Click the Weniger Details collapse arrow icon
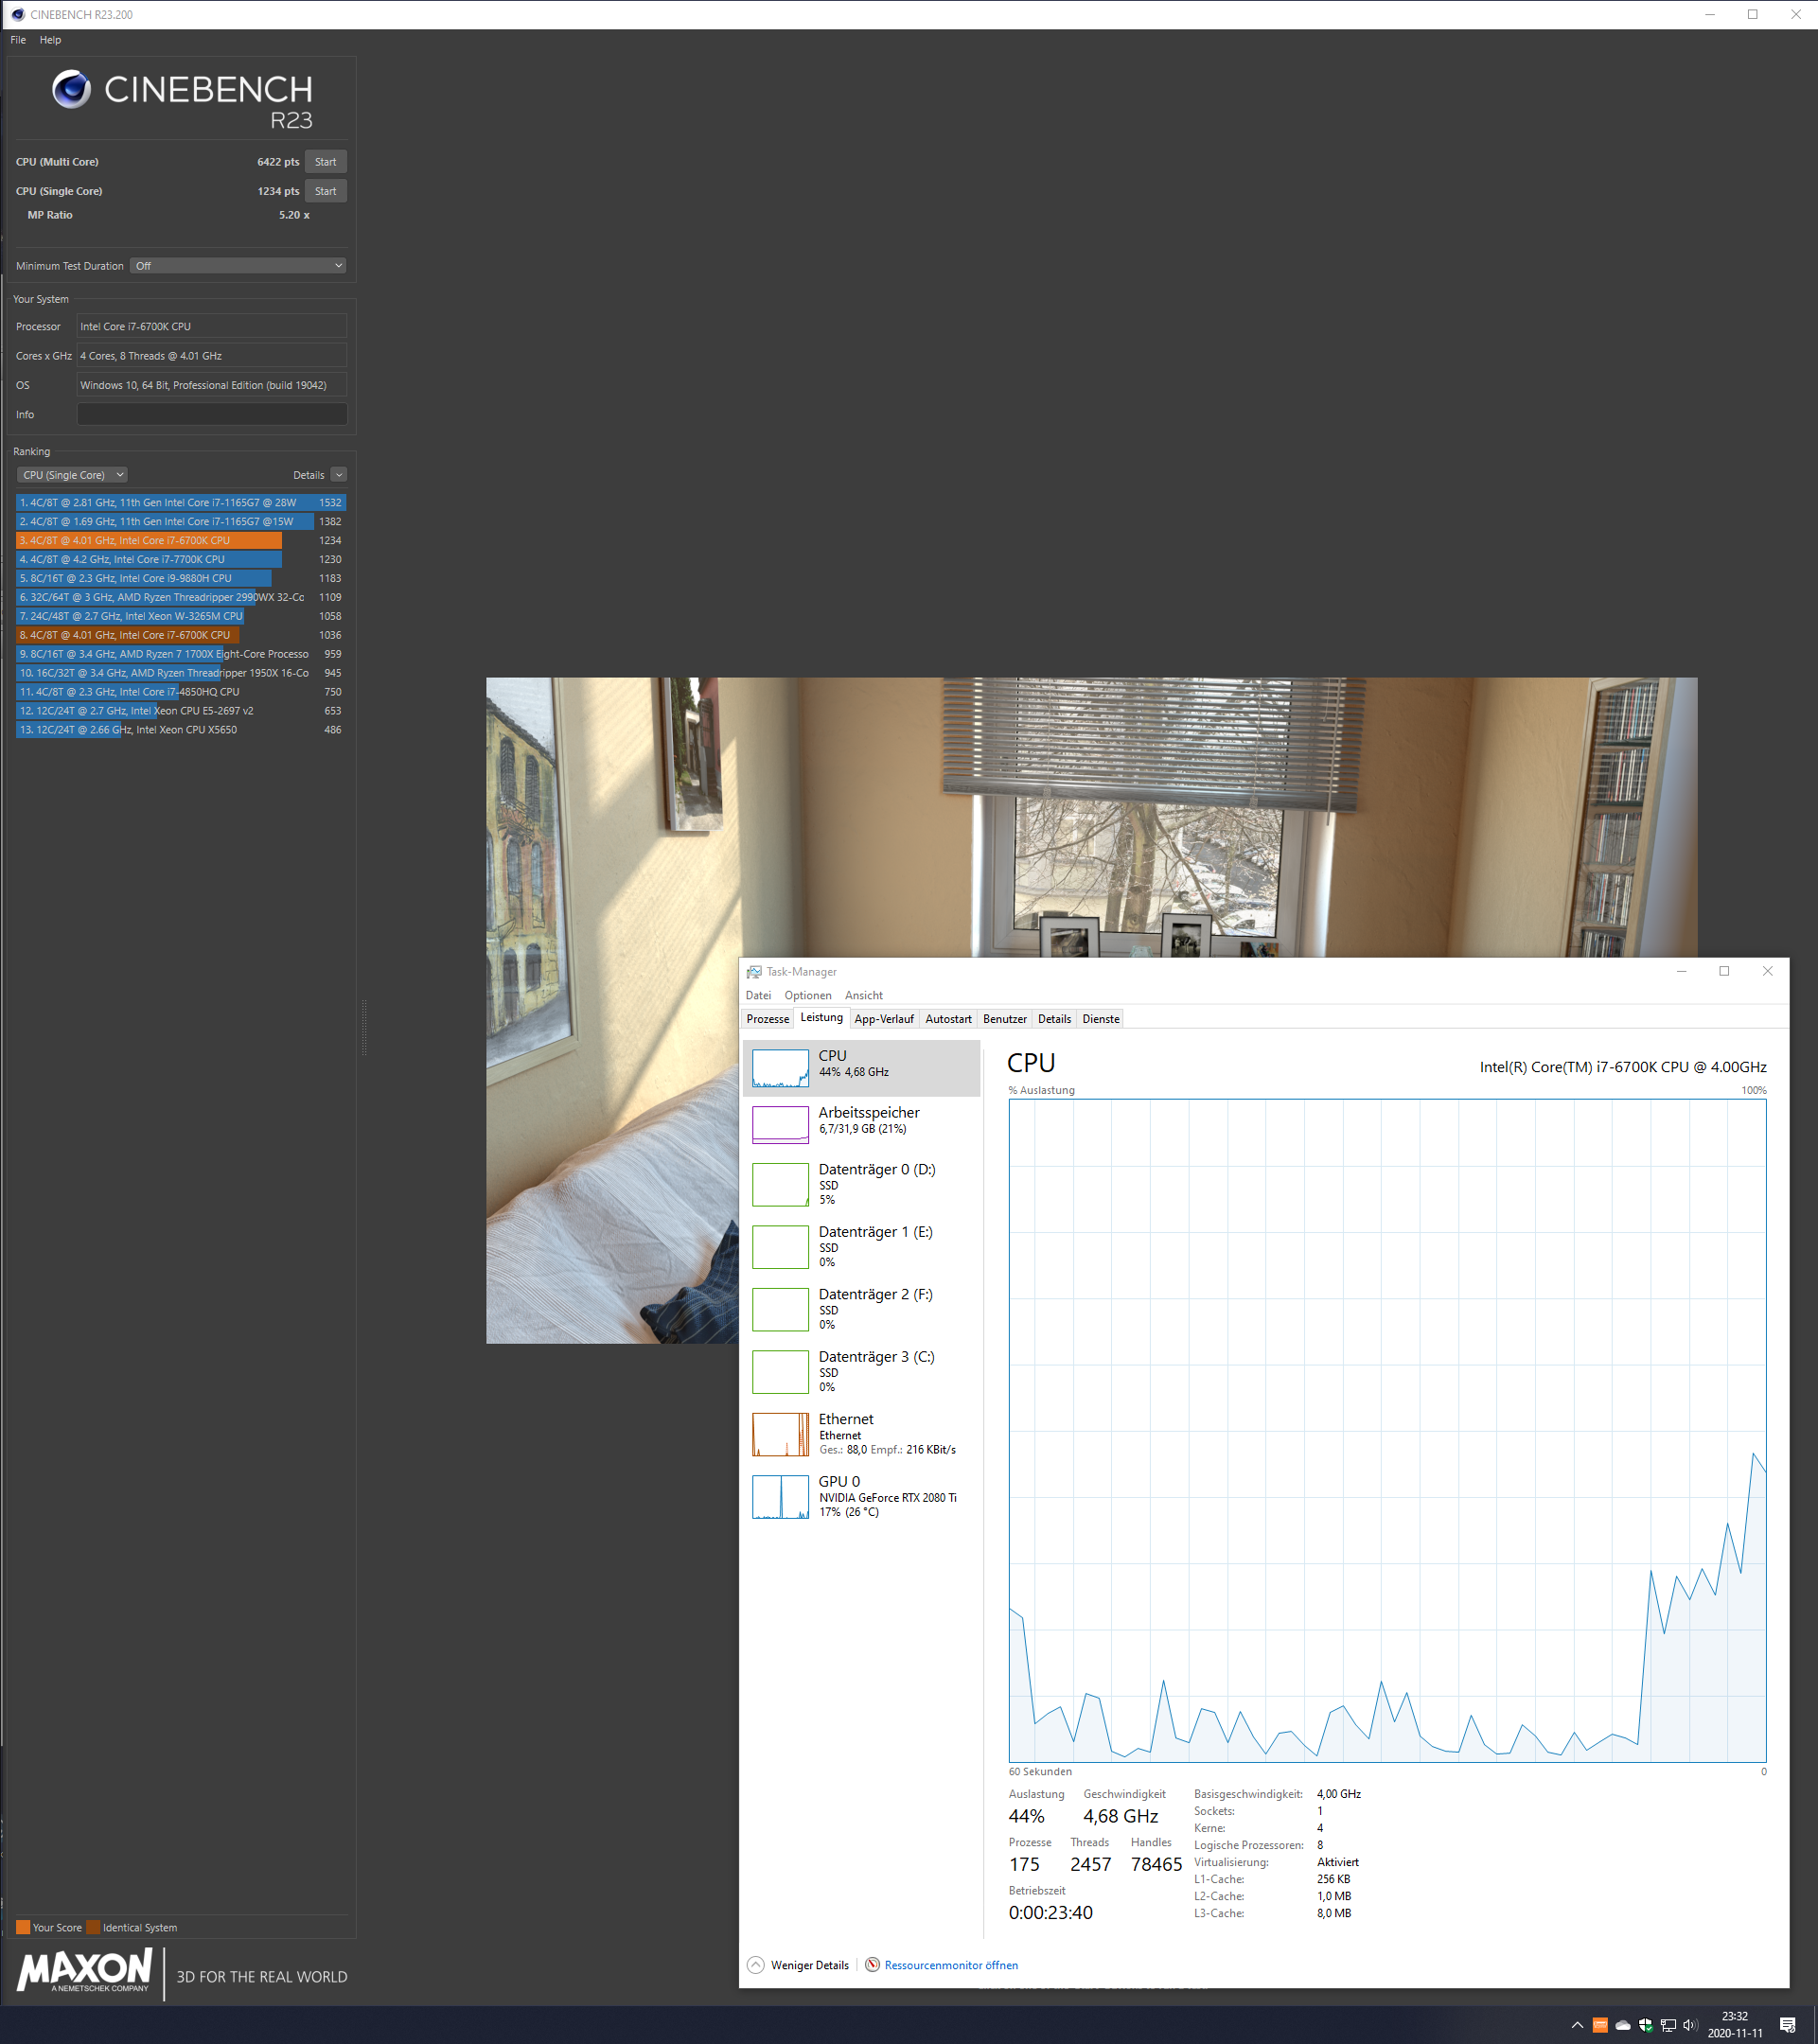This screenshot has width=1818, height=2044. click(x=756, y=1965)
